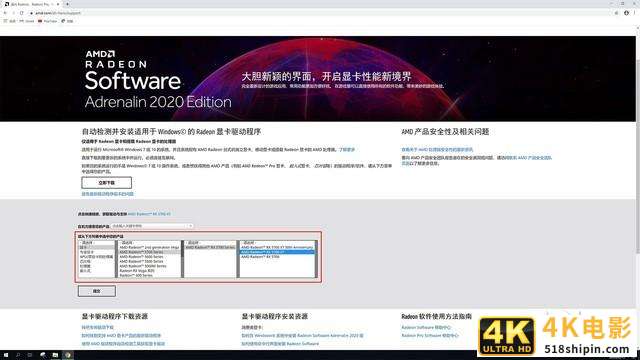
Task: Select RX 5700 XT 50th Anniversary
Action: [x=278, y=247]
